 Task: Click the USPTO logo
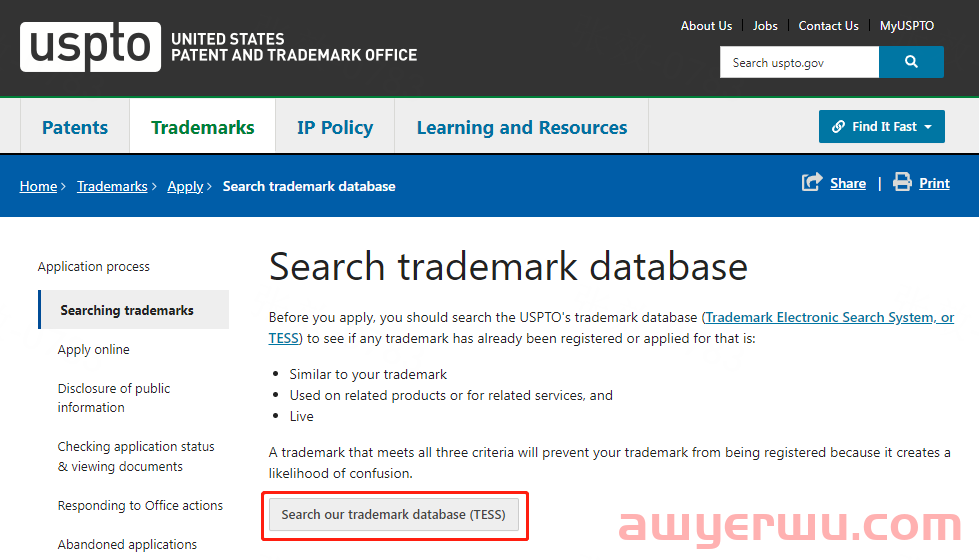(x=91, y=47)
